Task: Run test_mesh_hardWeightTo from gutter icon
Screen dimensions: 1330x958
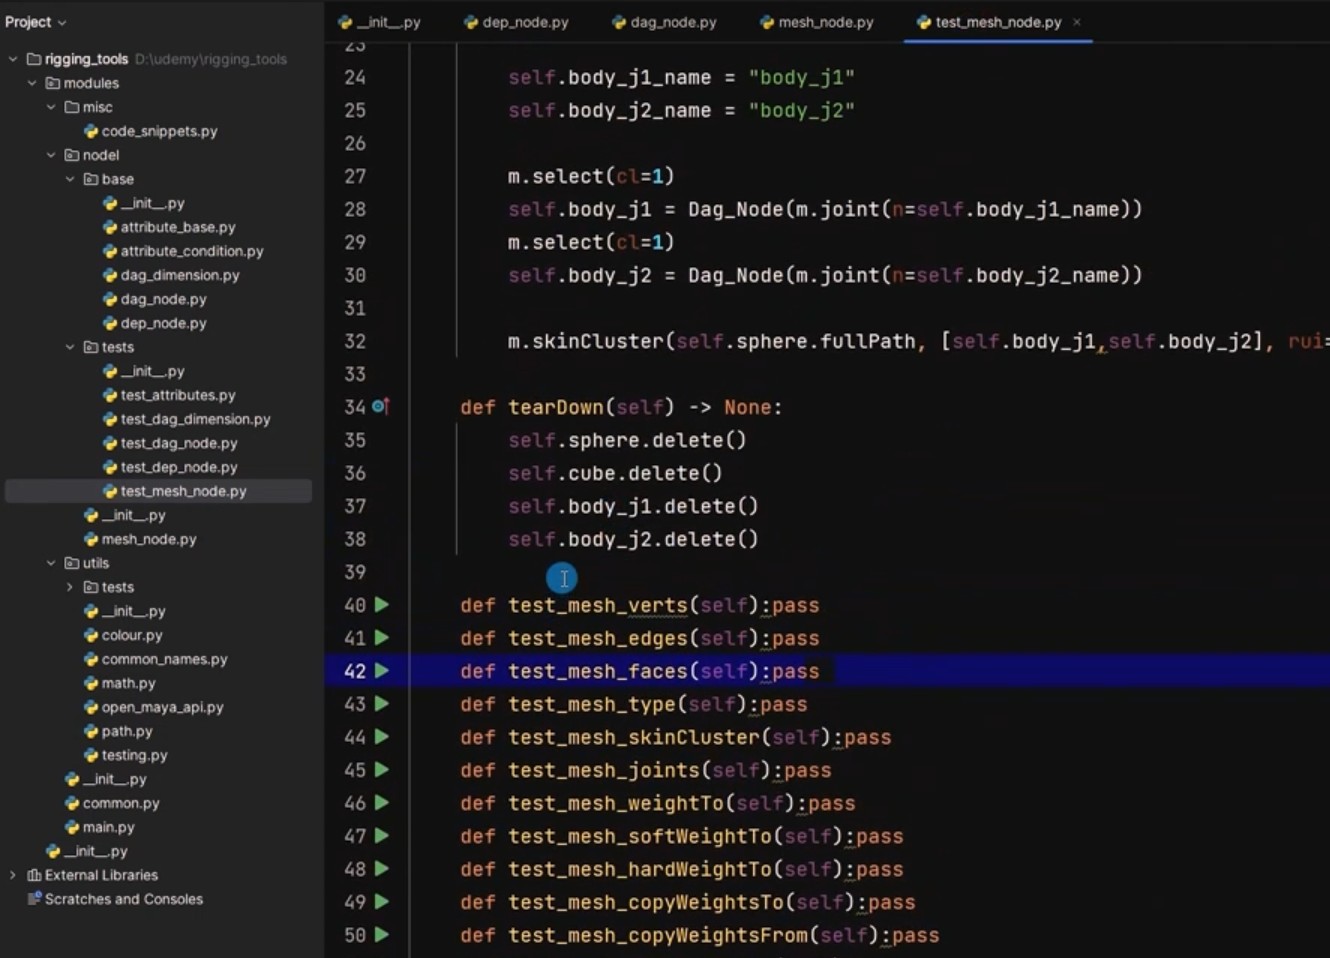Action: tap(381, 869)
